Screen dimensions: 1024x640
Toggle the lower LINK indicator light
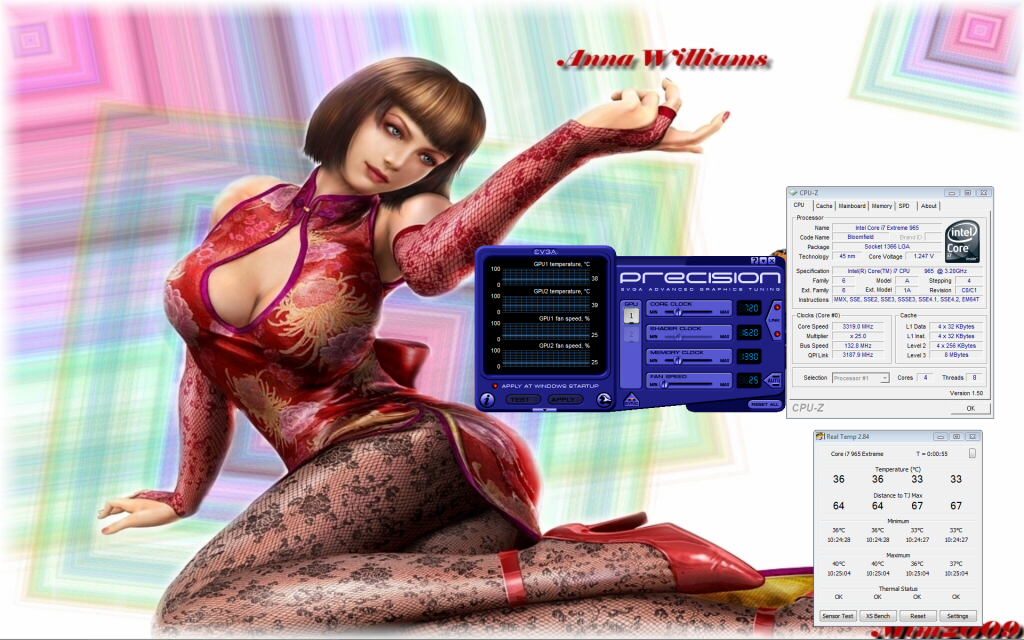click(x=777, y=334)
